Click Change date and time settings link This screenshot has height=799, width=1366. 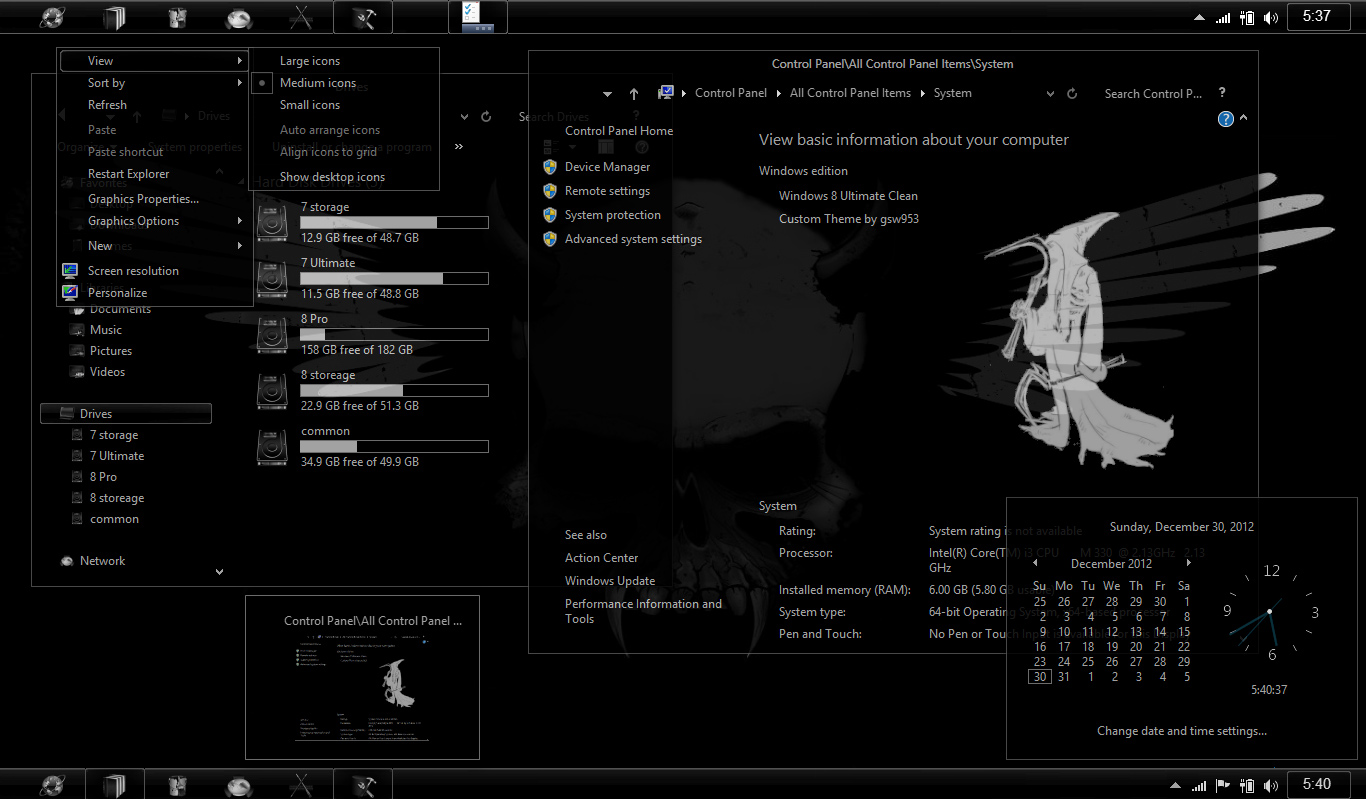1182,731
